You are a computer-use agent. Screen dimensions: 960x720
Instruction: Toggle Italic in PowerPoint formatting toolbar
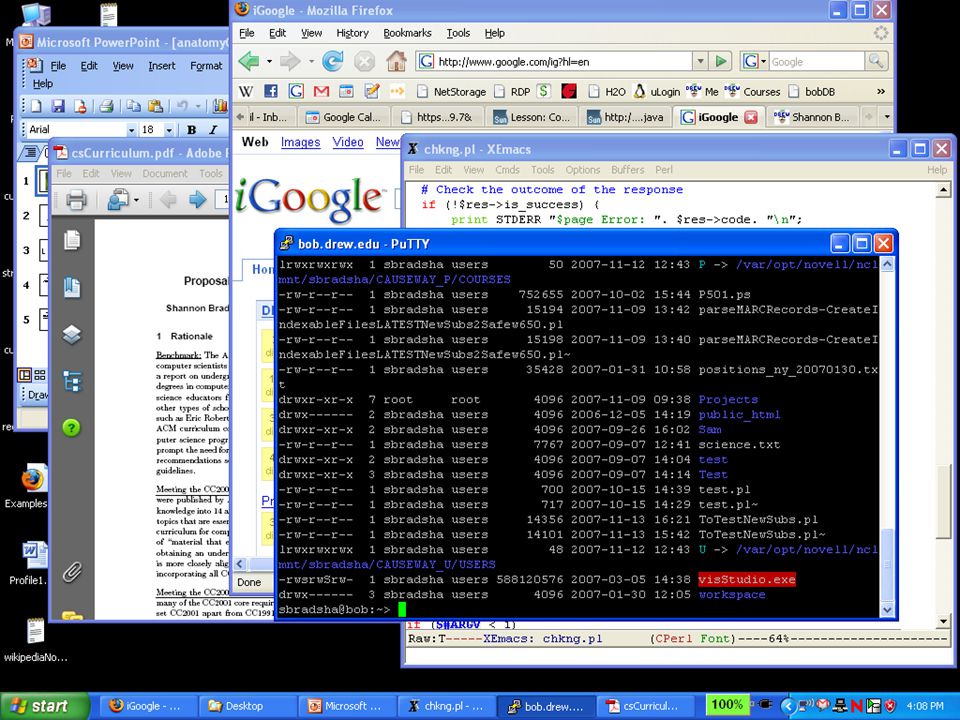coord(212,130)
